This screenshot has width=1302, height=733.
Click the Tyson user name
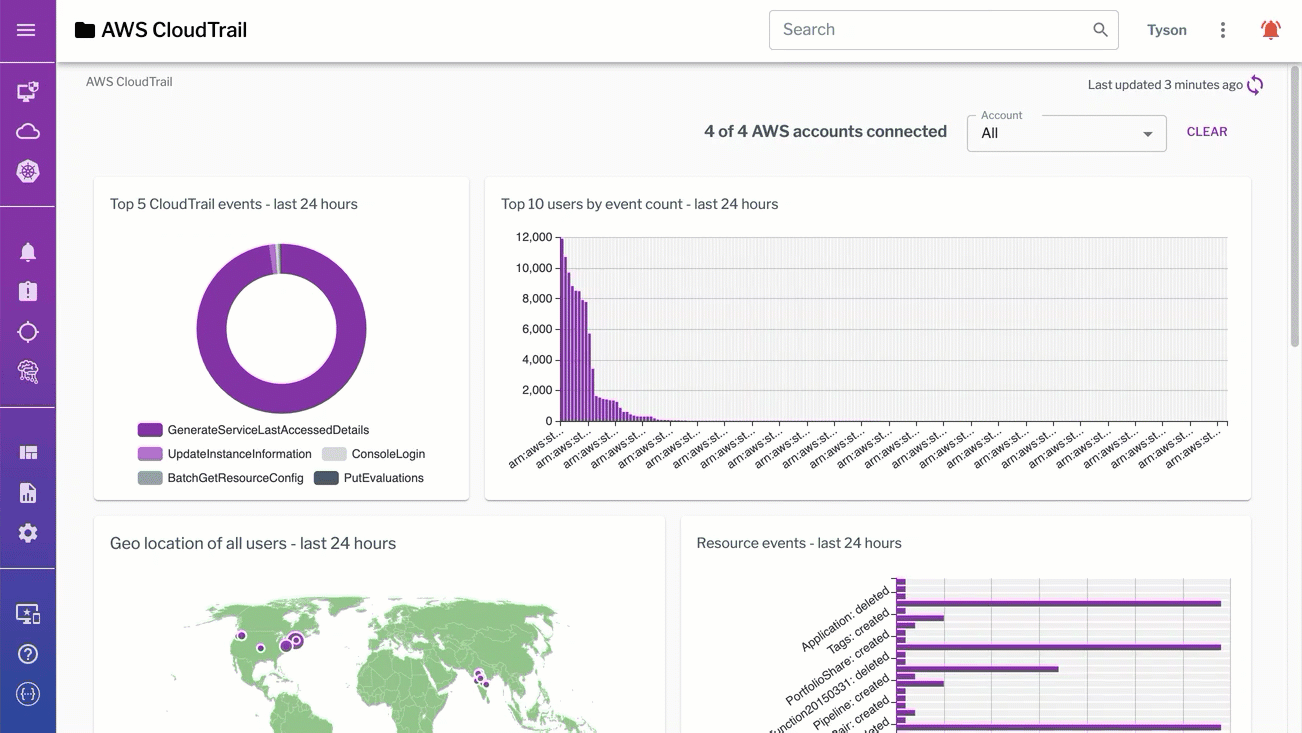pos(1166,30)
